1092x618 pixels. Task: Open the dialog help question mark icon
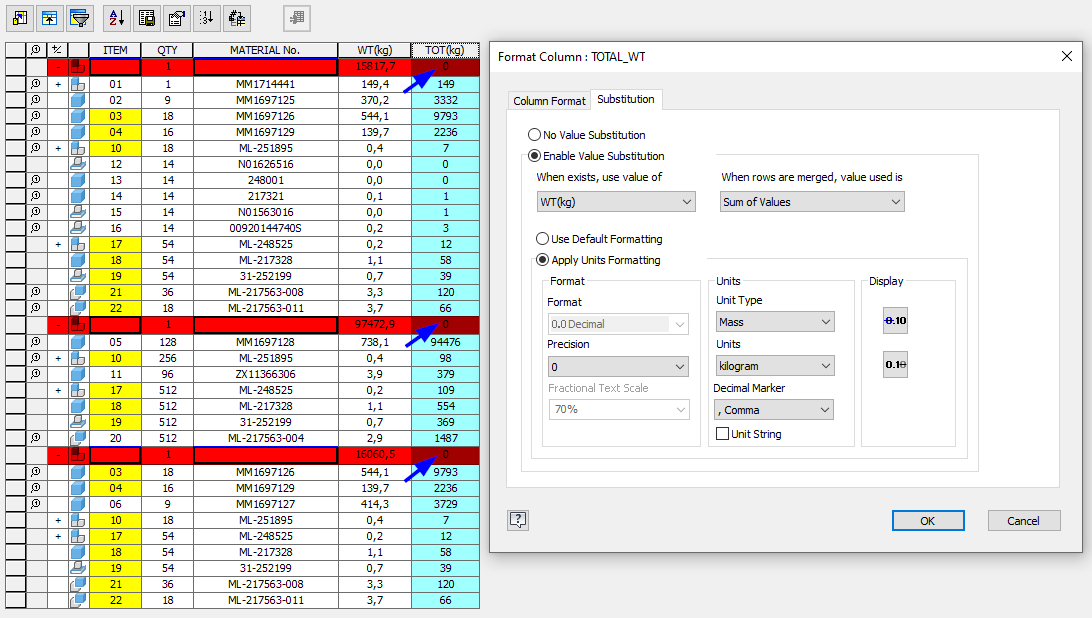pos(518,520)
